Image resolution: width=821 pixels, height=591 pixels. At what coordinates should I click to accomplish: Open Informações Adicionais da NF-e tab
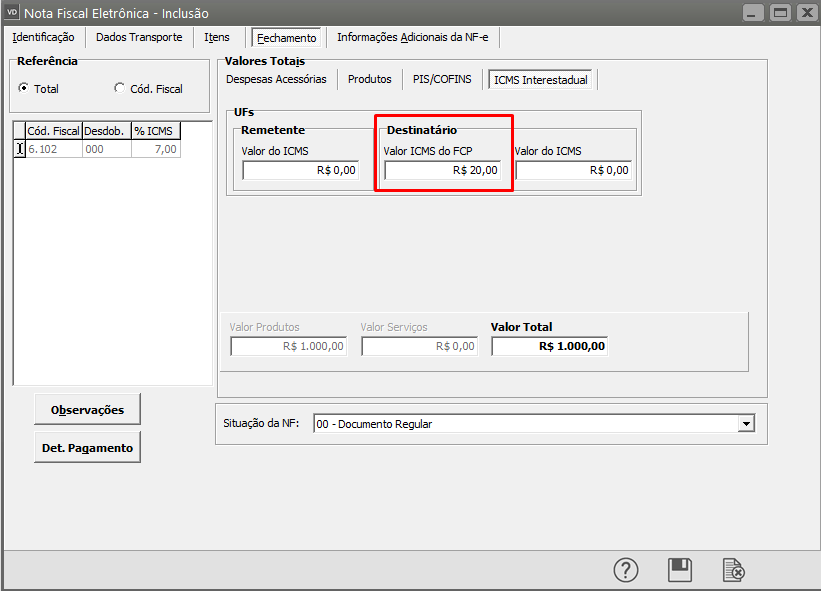[412, 37]
